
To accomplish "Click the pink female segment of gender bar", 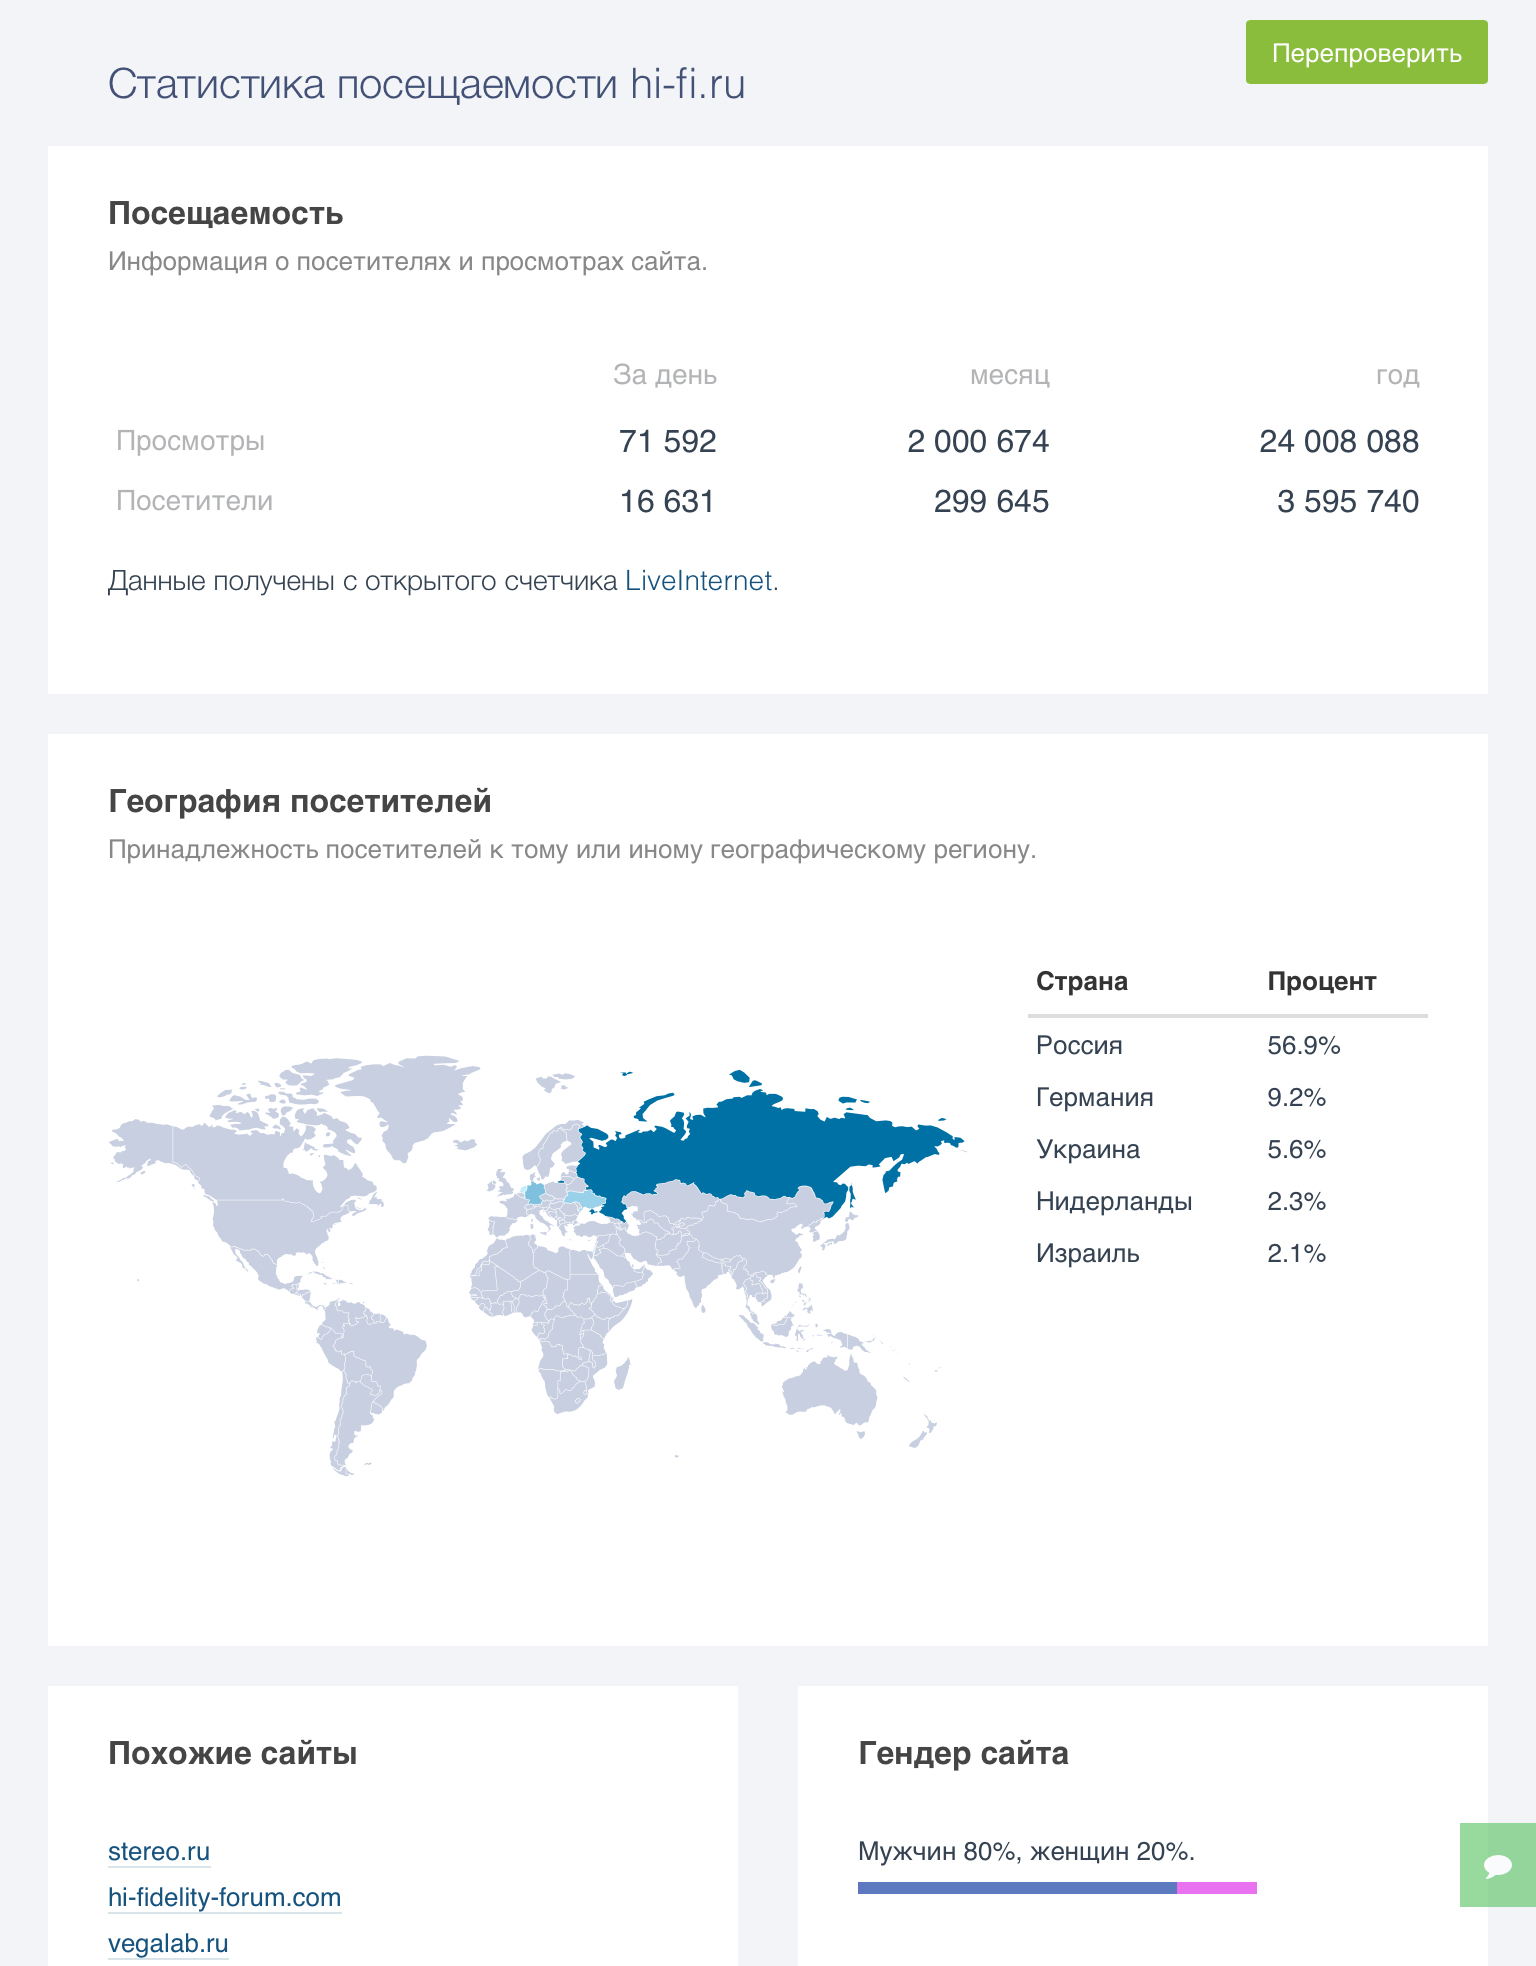I will pos(1216,1888).
